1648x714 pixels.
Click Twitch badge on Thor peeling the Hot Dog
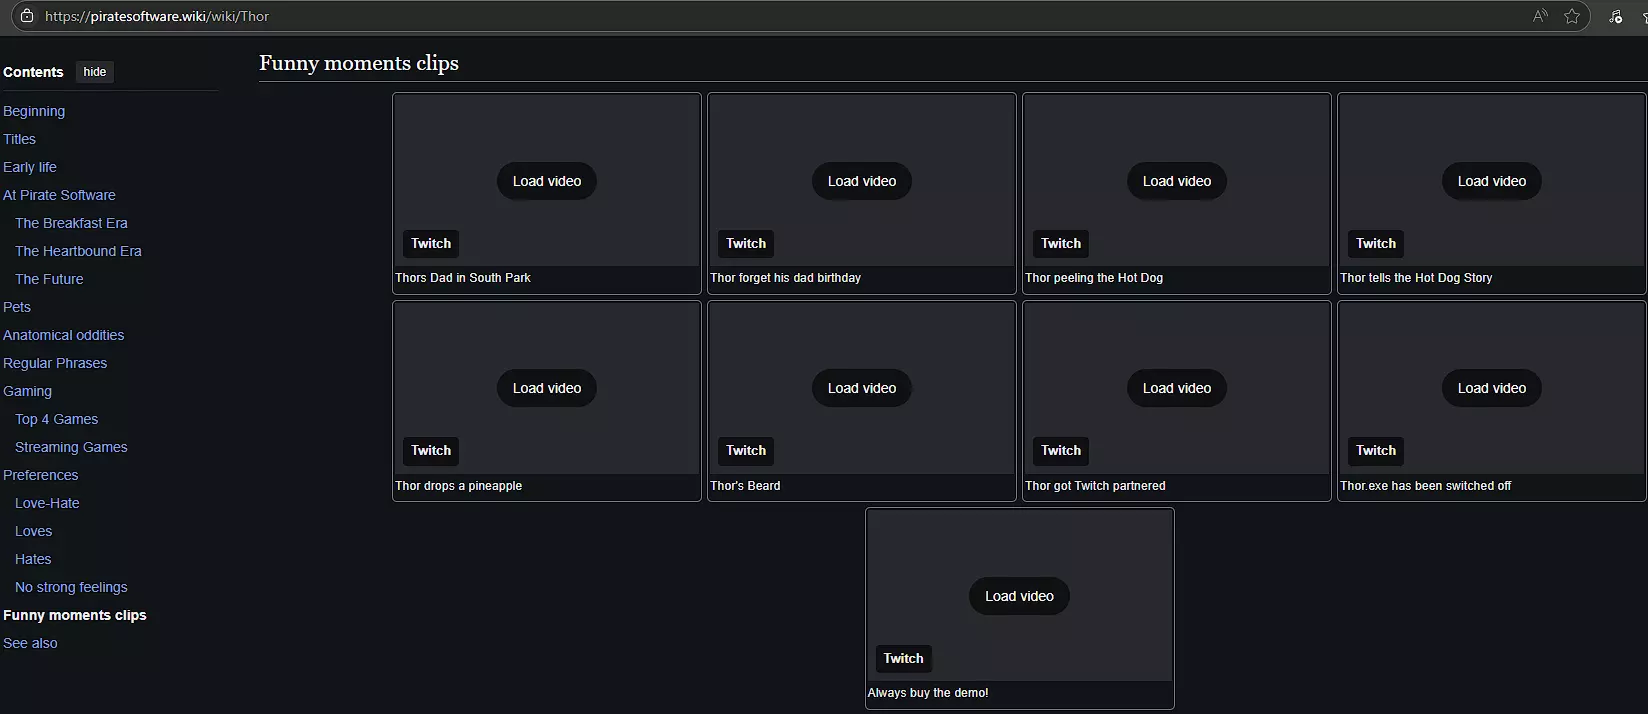[1061, 243]
